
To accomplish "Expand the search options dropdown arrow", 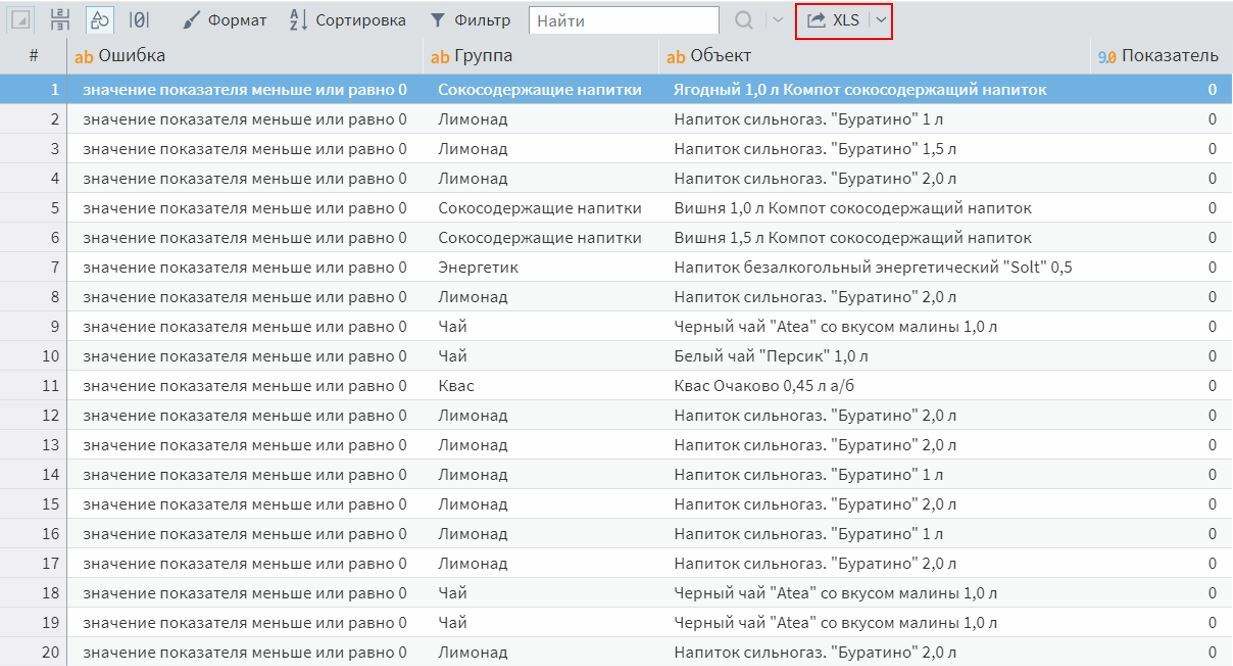I will (x=777, y=20).
